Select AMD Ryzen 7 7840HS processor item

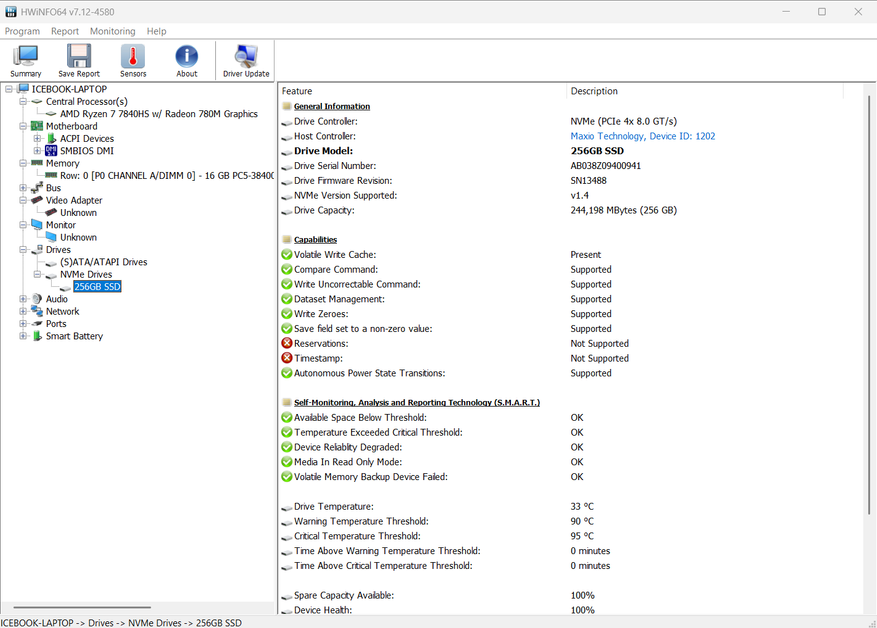click(x=159, y=114)
